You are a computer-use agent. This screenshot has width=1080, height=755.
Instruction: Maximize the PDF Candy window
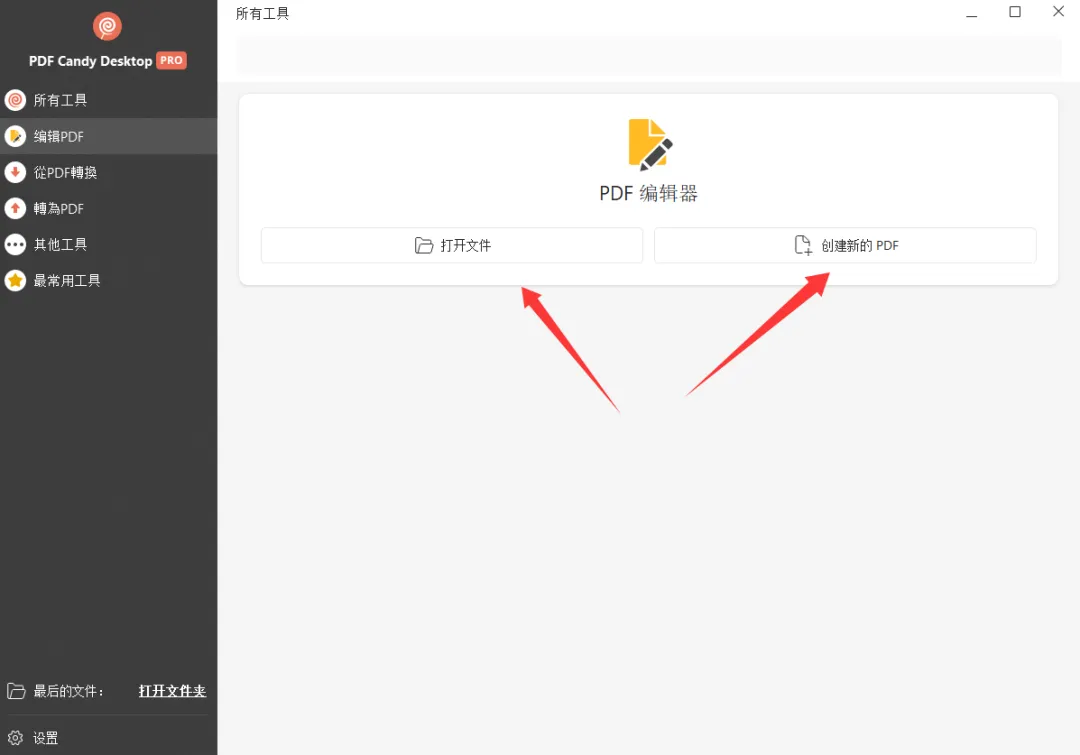coord(1015,12)
